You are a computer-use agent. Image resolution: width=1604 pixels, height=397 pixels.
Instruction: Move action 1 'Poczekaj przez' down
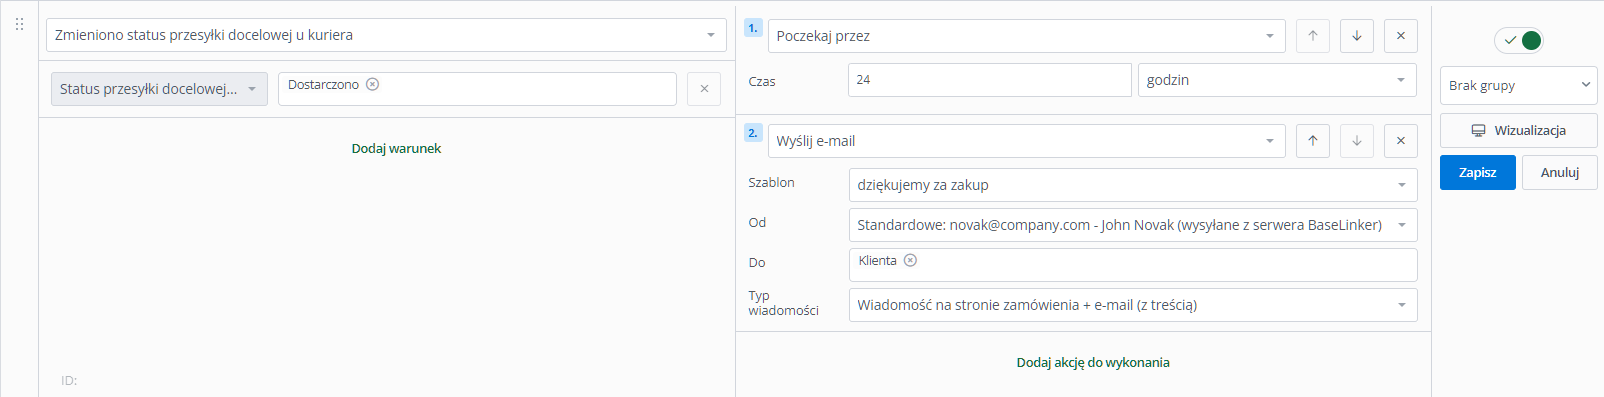[1357, 36]
